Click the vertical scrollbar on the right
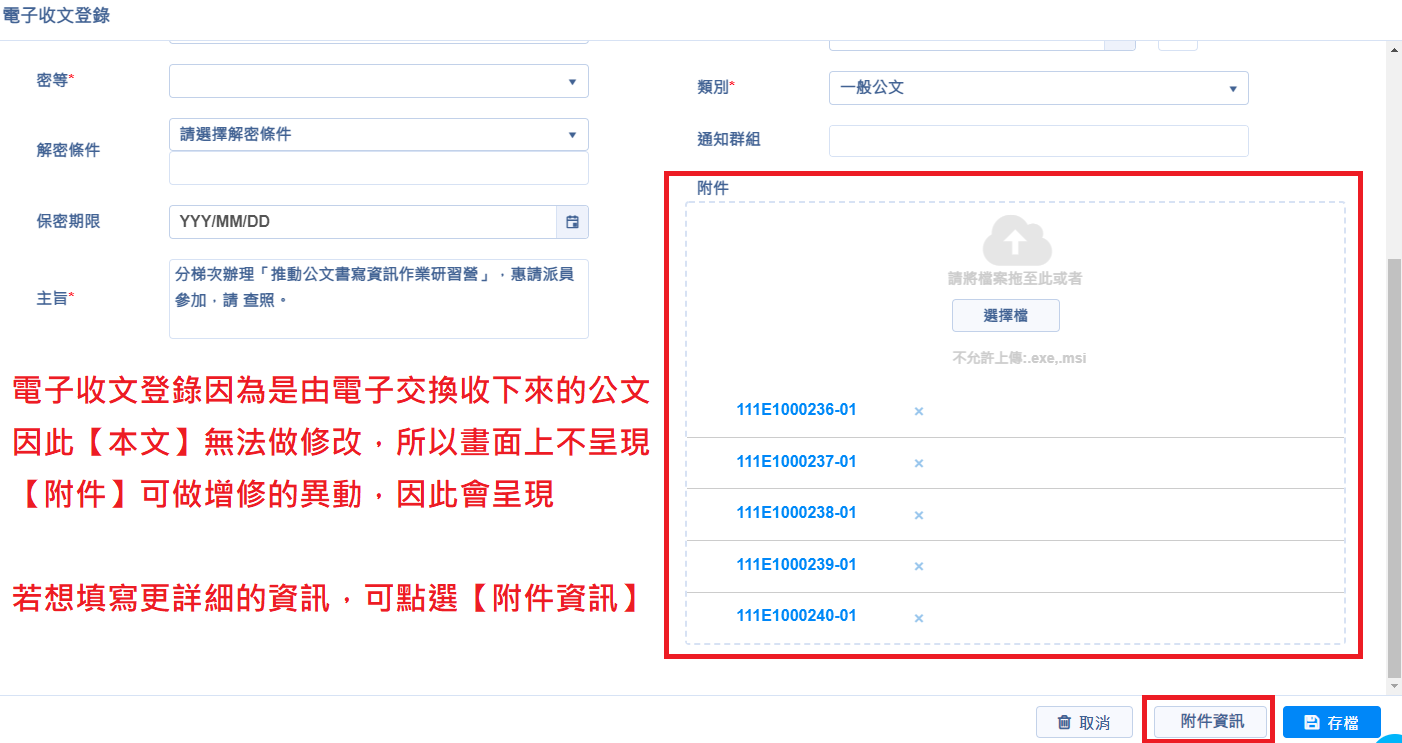The height and width of the screenshot is (743, 1402). click(1394, 470)
